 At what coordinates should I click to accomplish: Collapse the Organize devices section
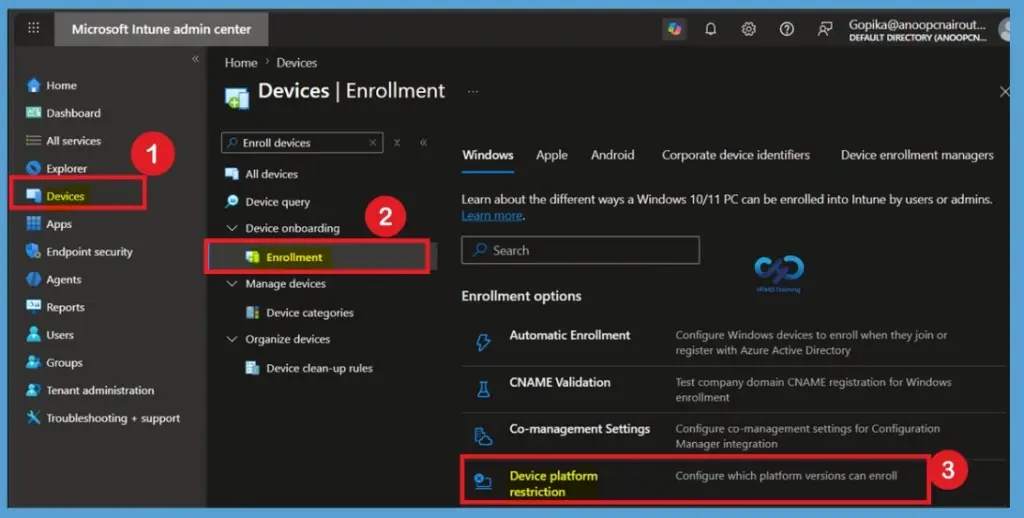231,339
